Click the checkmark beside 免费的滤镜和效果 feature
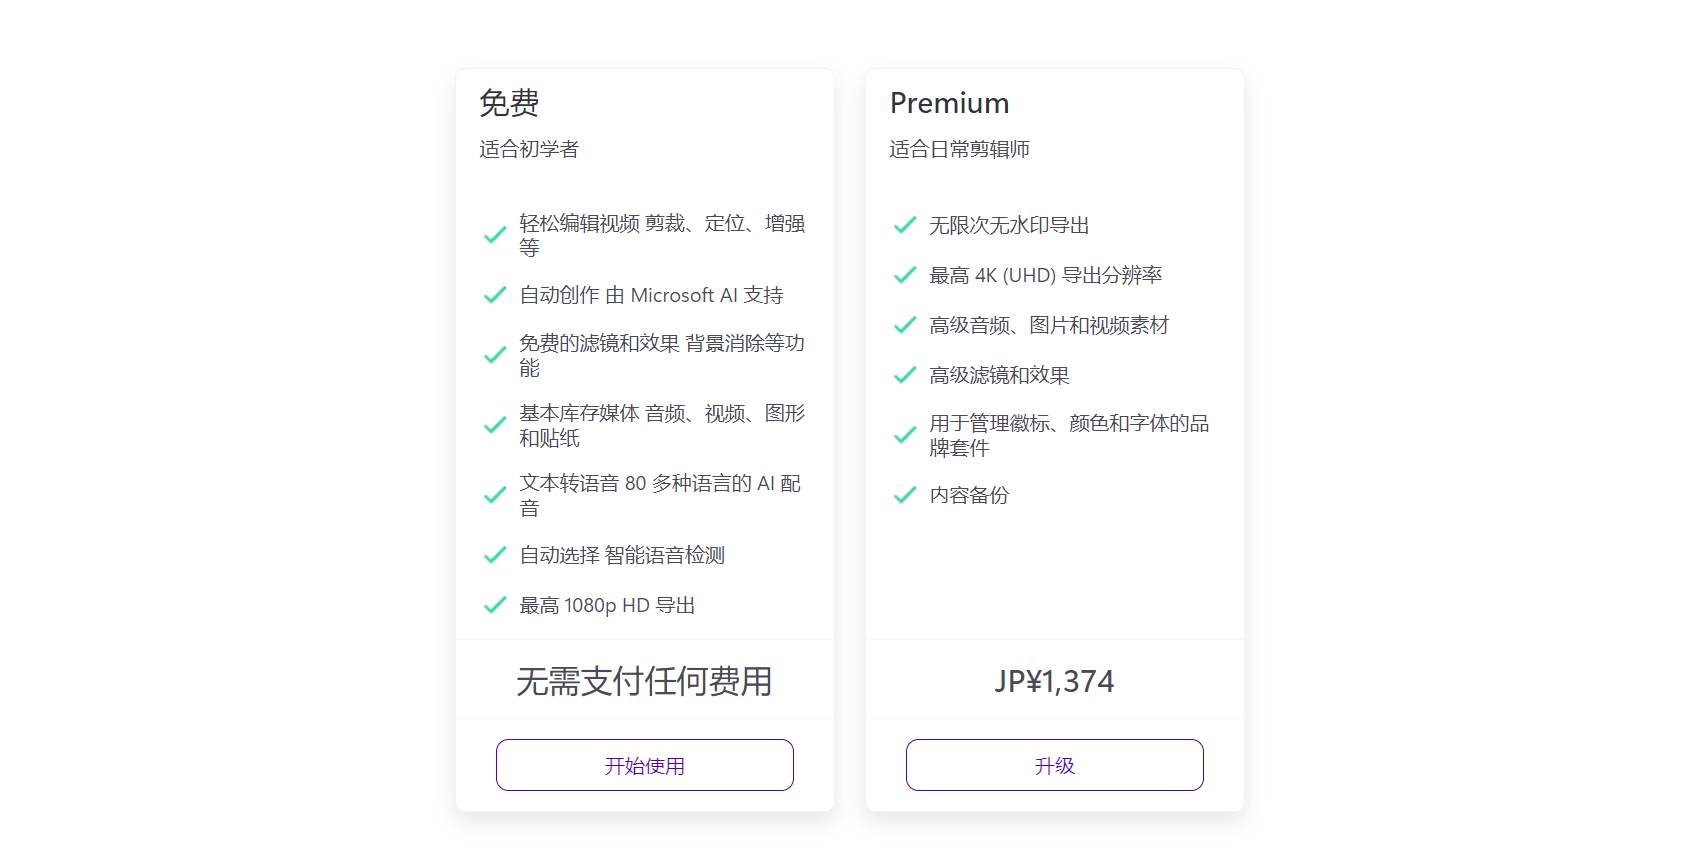Screen dimensions: 1685x865 [x=494, y=354]
